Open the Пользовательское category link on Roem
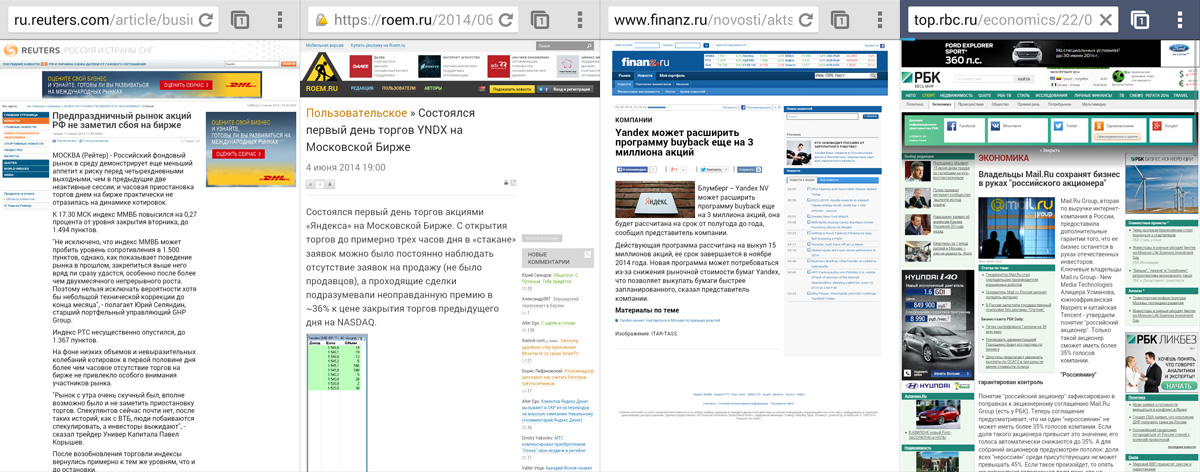This screenshot has width=1200, height=472. pos(359,114)
